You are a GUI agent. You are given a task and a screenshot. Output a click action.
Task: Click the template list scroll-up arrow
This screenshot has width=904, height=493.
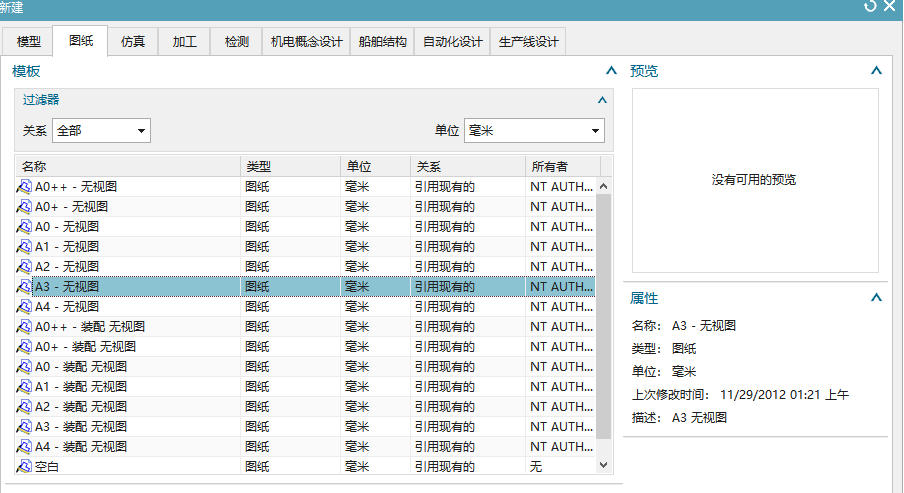click(604, 186)
